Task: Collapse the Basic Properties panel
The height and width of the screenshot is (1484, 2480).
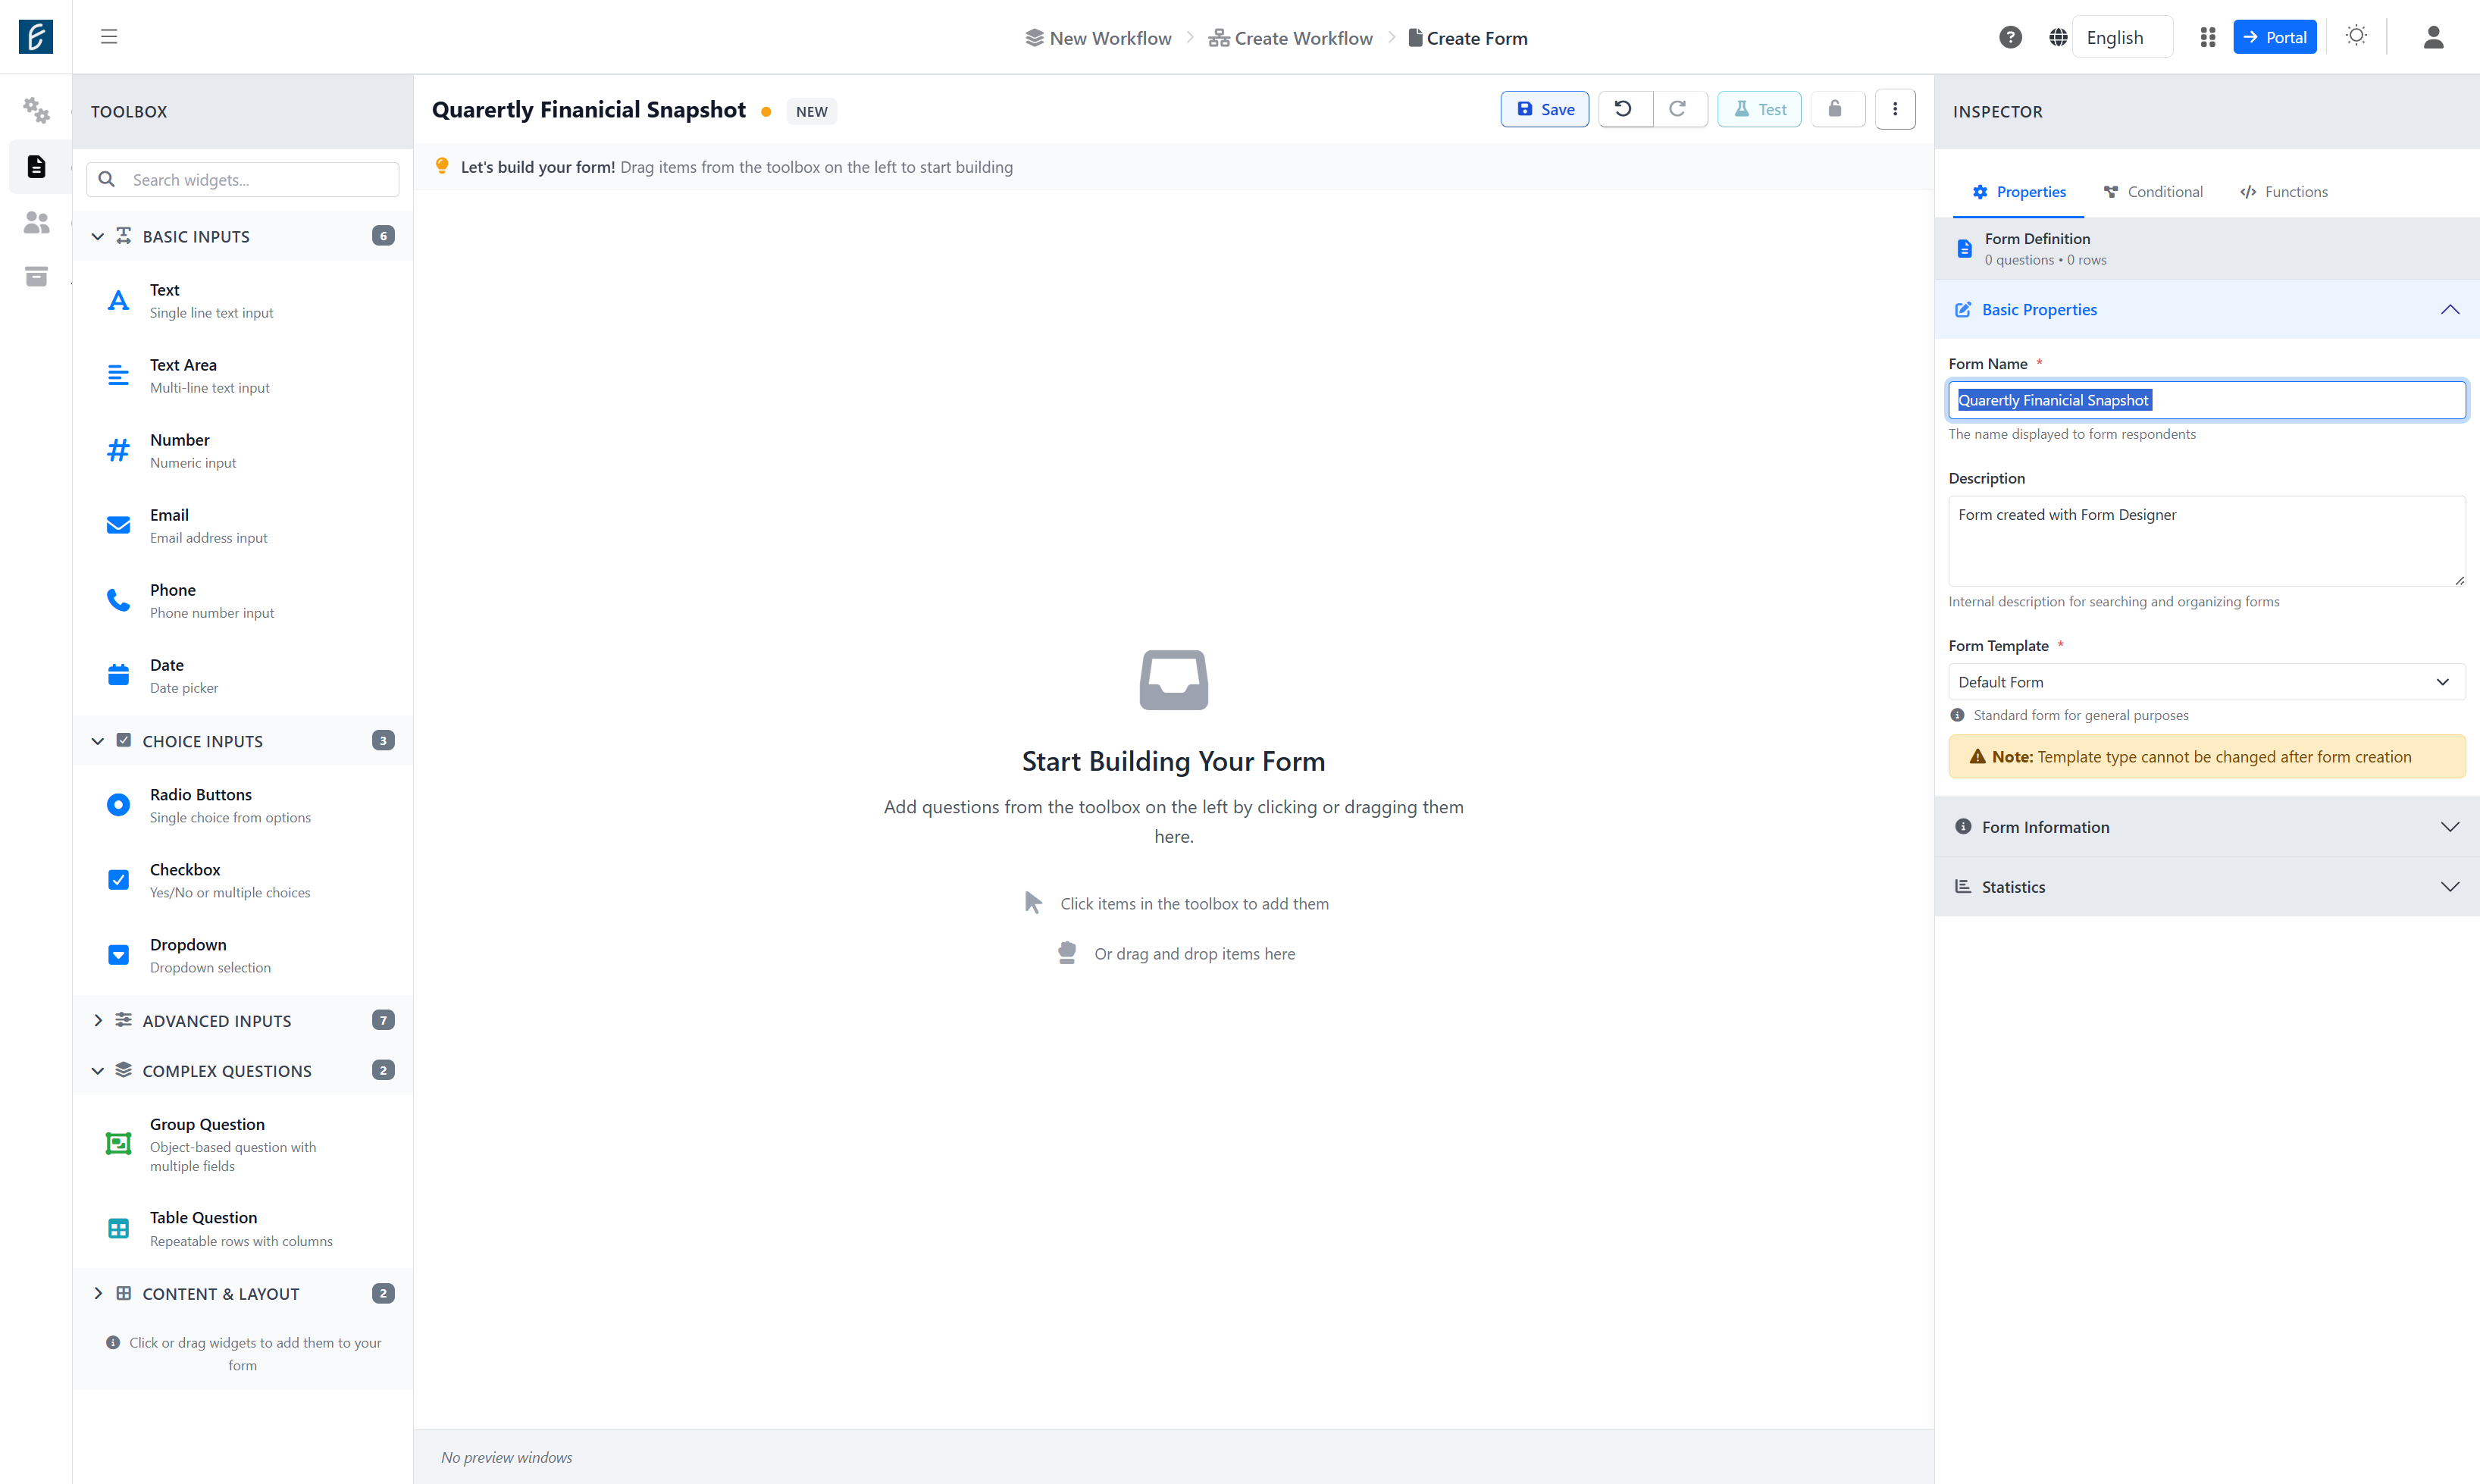Action: point(2207,310)
